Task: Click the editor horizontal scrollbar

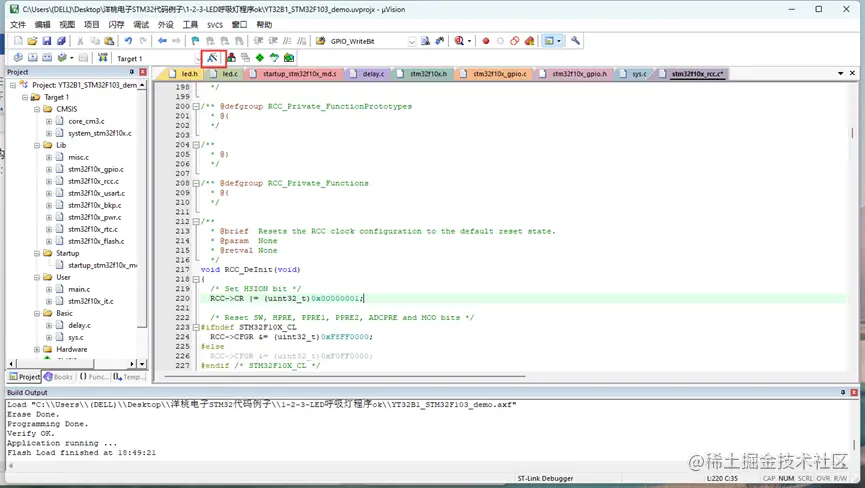Action: (345, 377)
